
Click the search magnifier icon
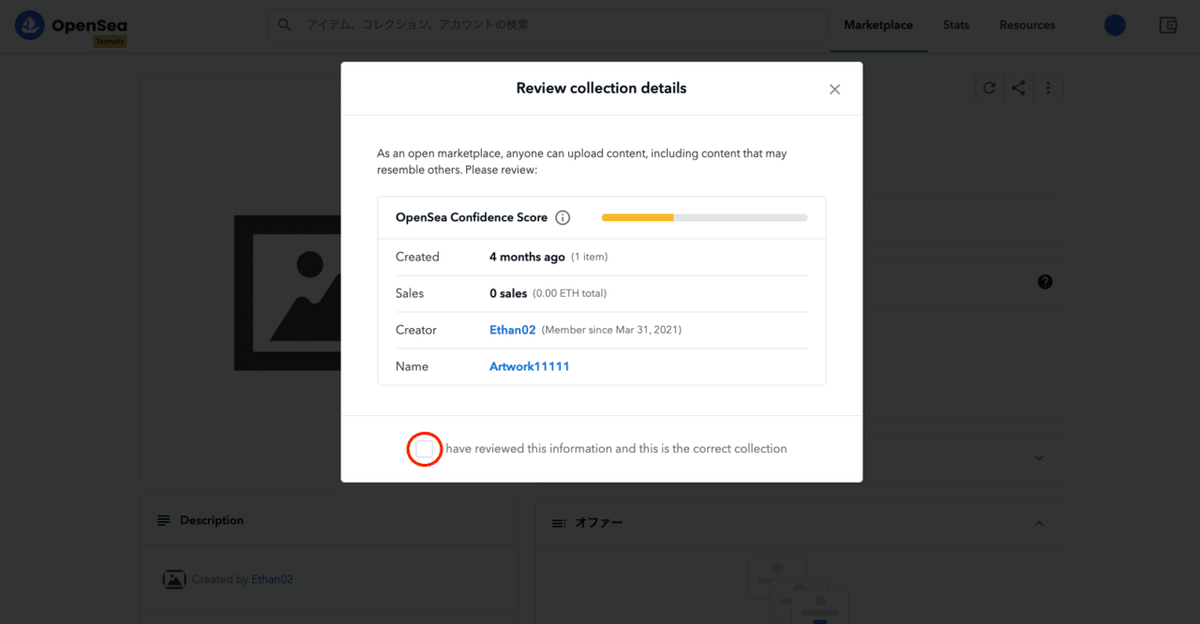(285, 25)
